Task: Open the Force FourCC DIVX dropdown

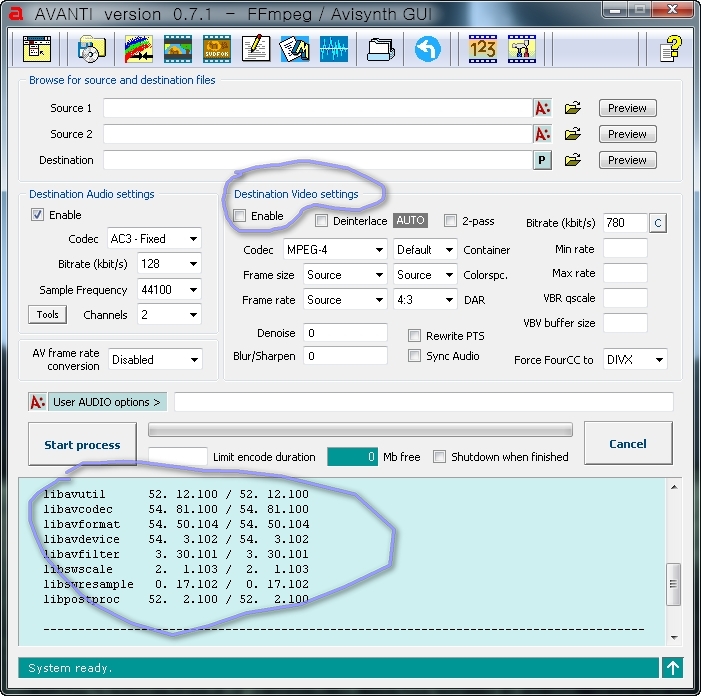Action: pyautogui.click(x=635, y=359)
